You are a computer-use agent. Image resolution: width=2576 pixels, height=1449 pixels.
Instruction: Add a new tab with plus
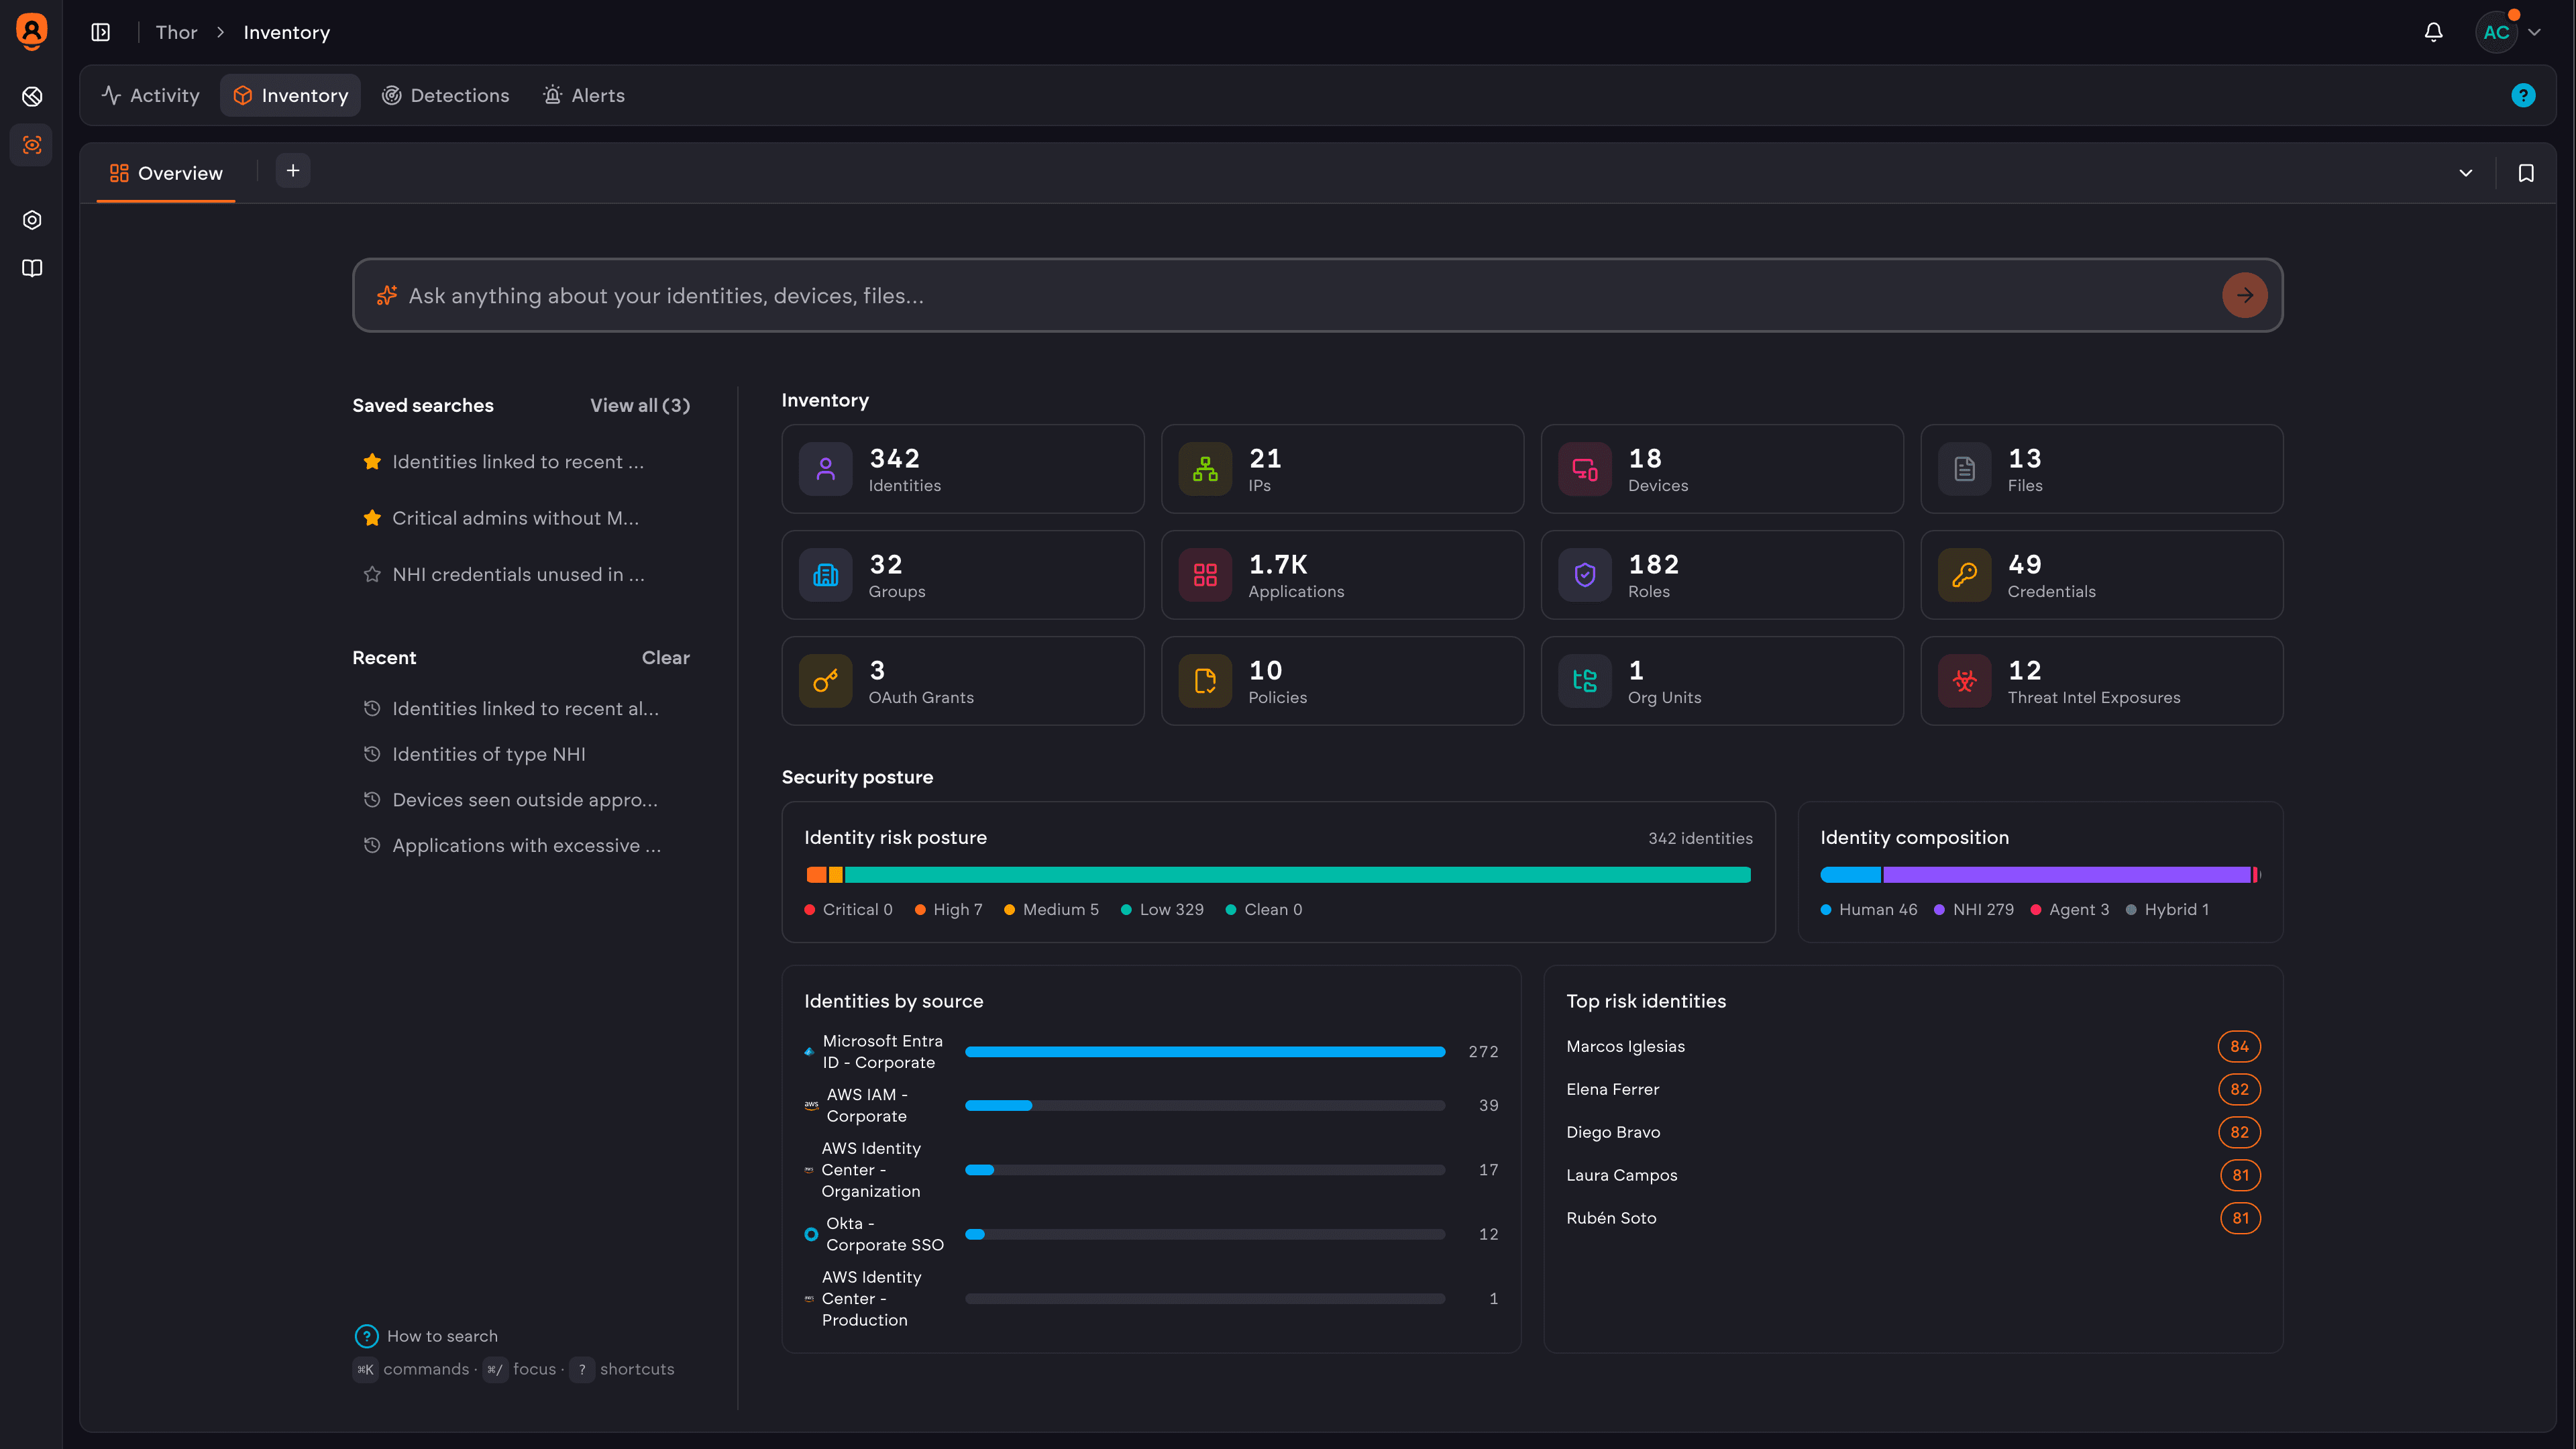click(293, 171)
